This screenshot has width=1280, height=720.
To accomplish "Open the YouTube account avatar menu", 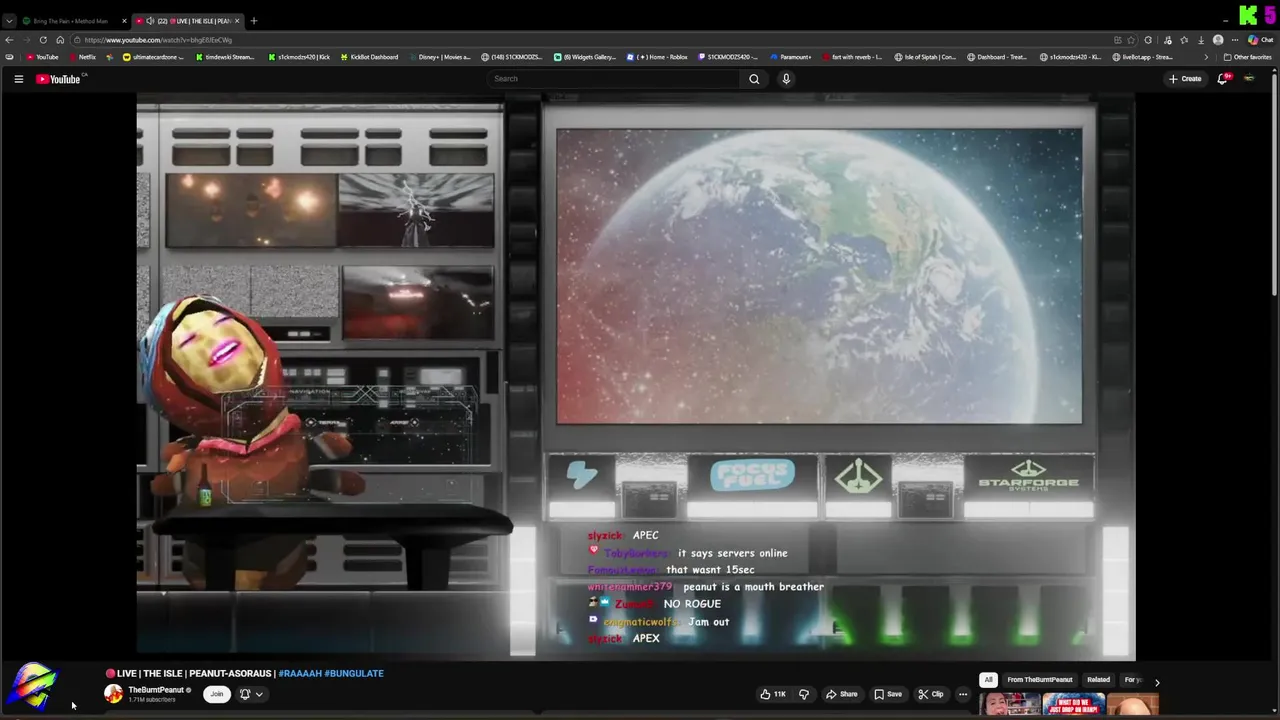I will click(x=1249, y=79).
